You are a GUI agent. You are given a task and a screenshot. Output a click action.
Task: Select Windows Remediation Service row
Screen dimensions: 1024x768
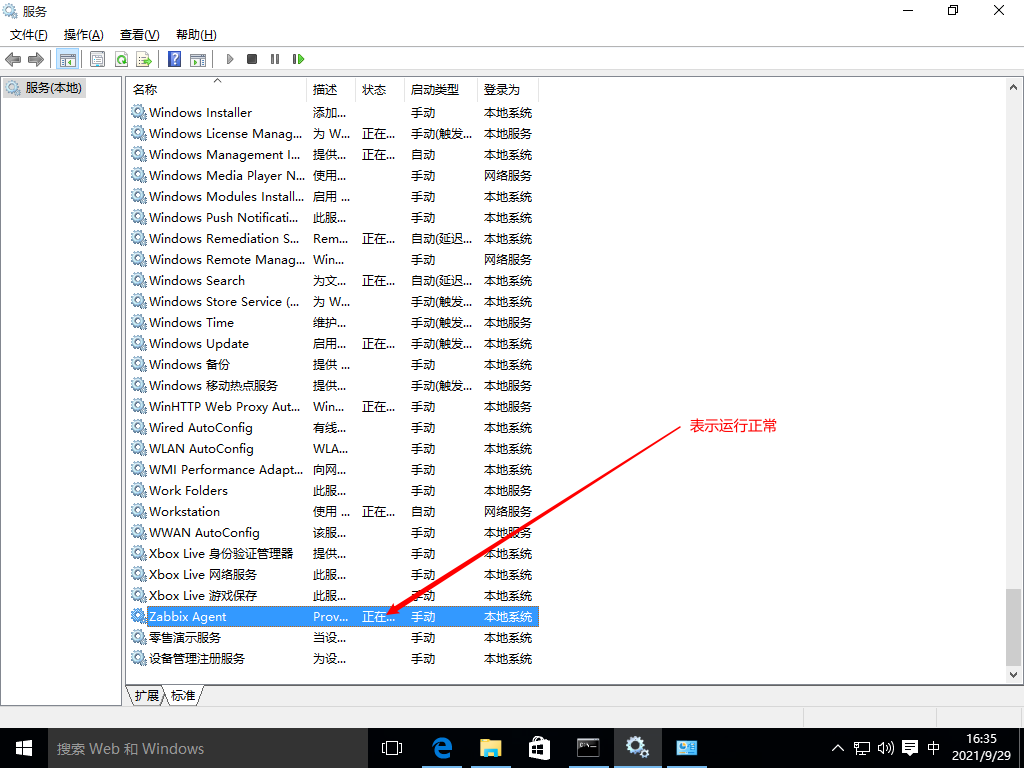pos(334,238)
